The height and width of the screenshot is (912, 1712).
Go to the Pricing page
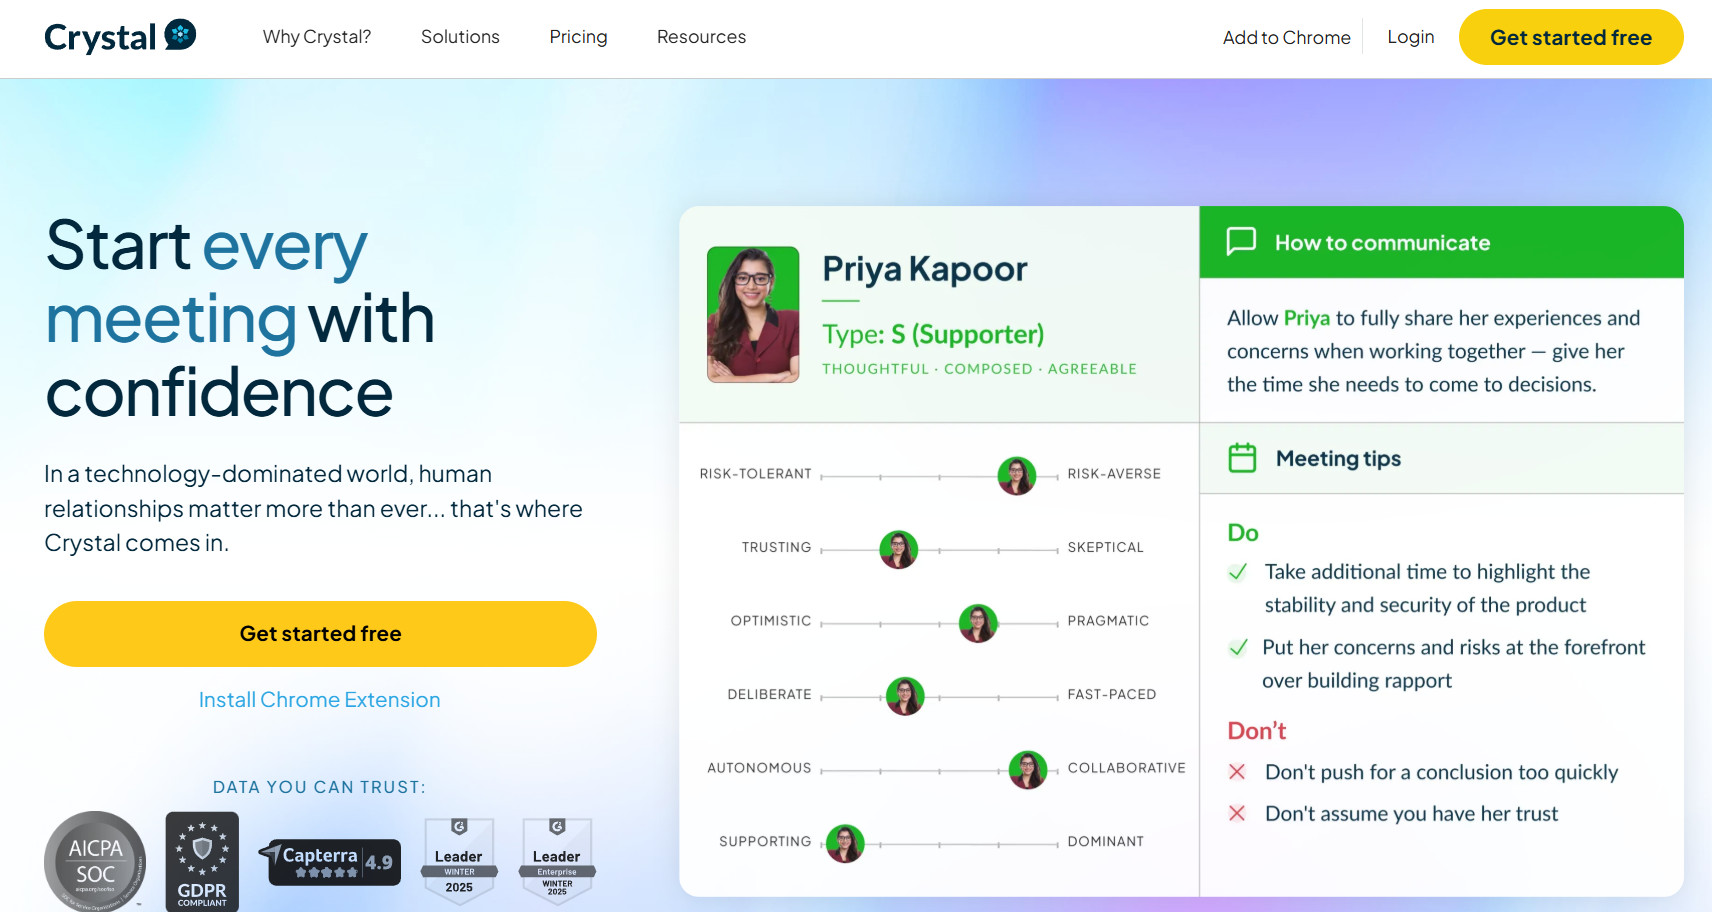click(578, 37)
